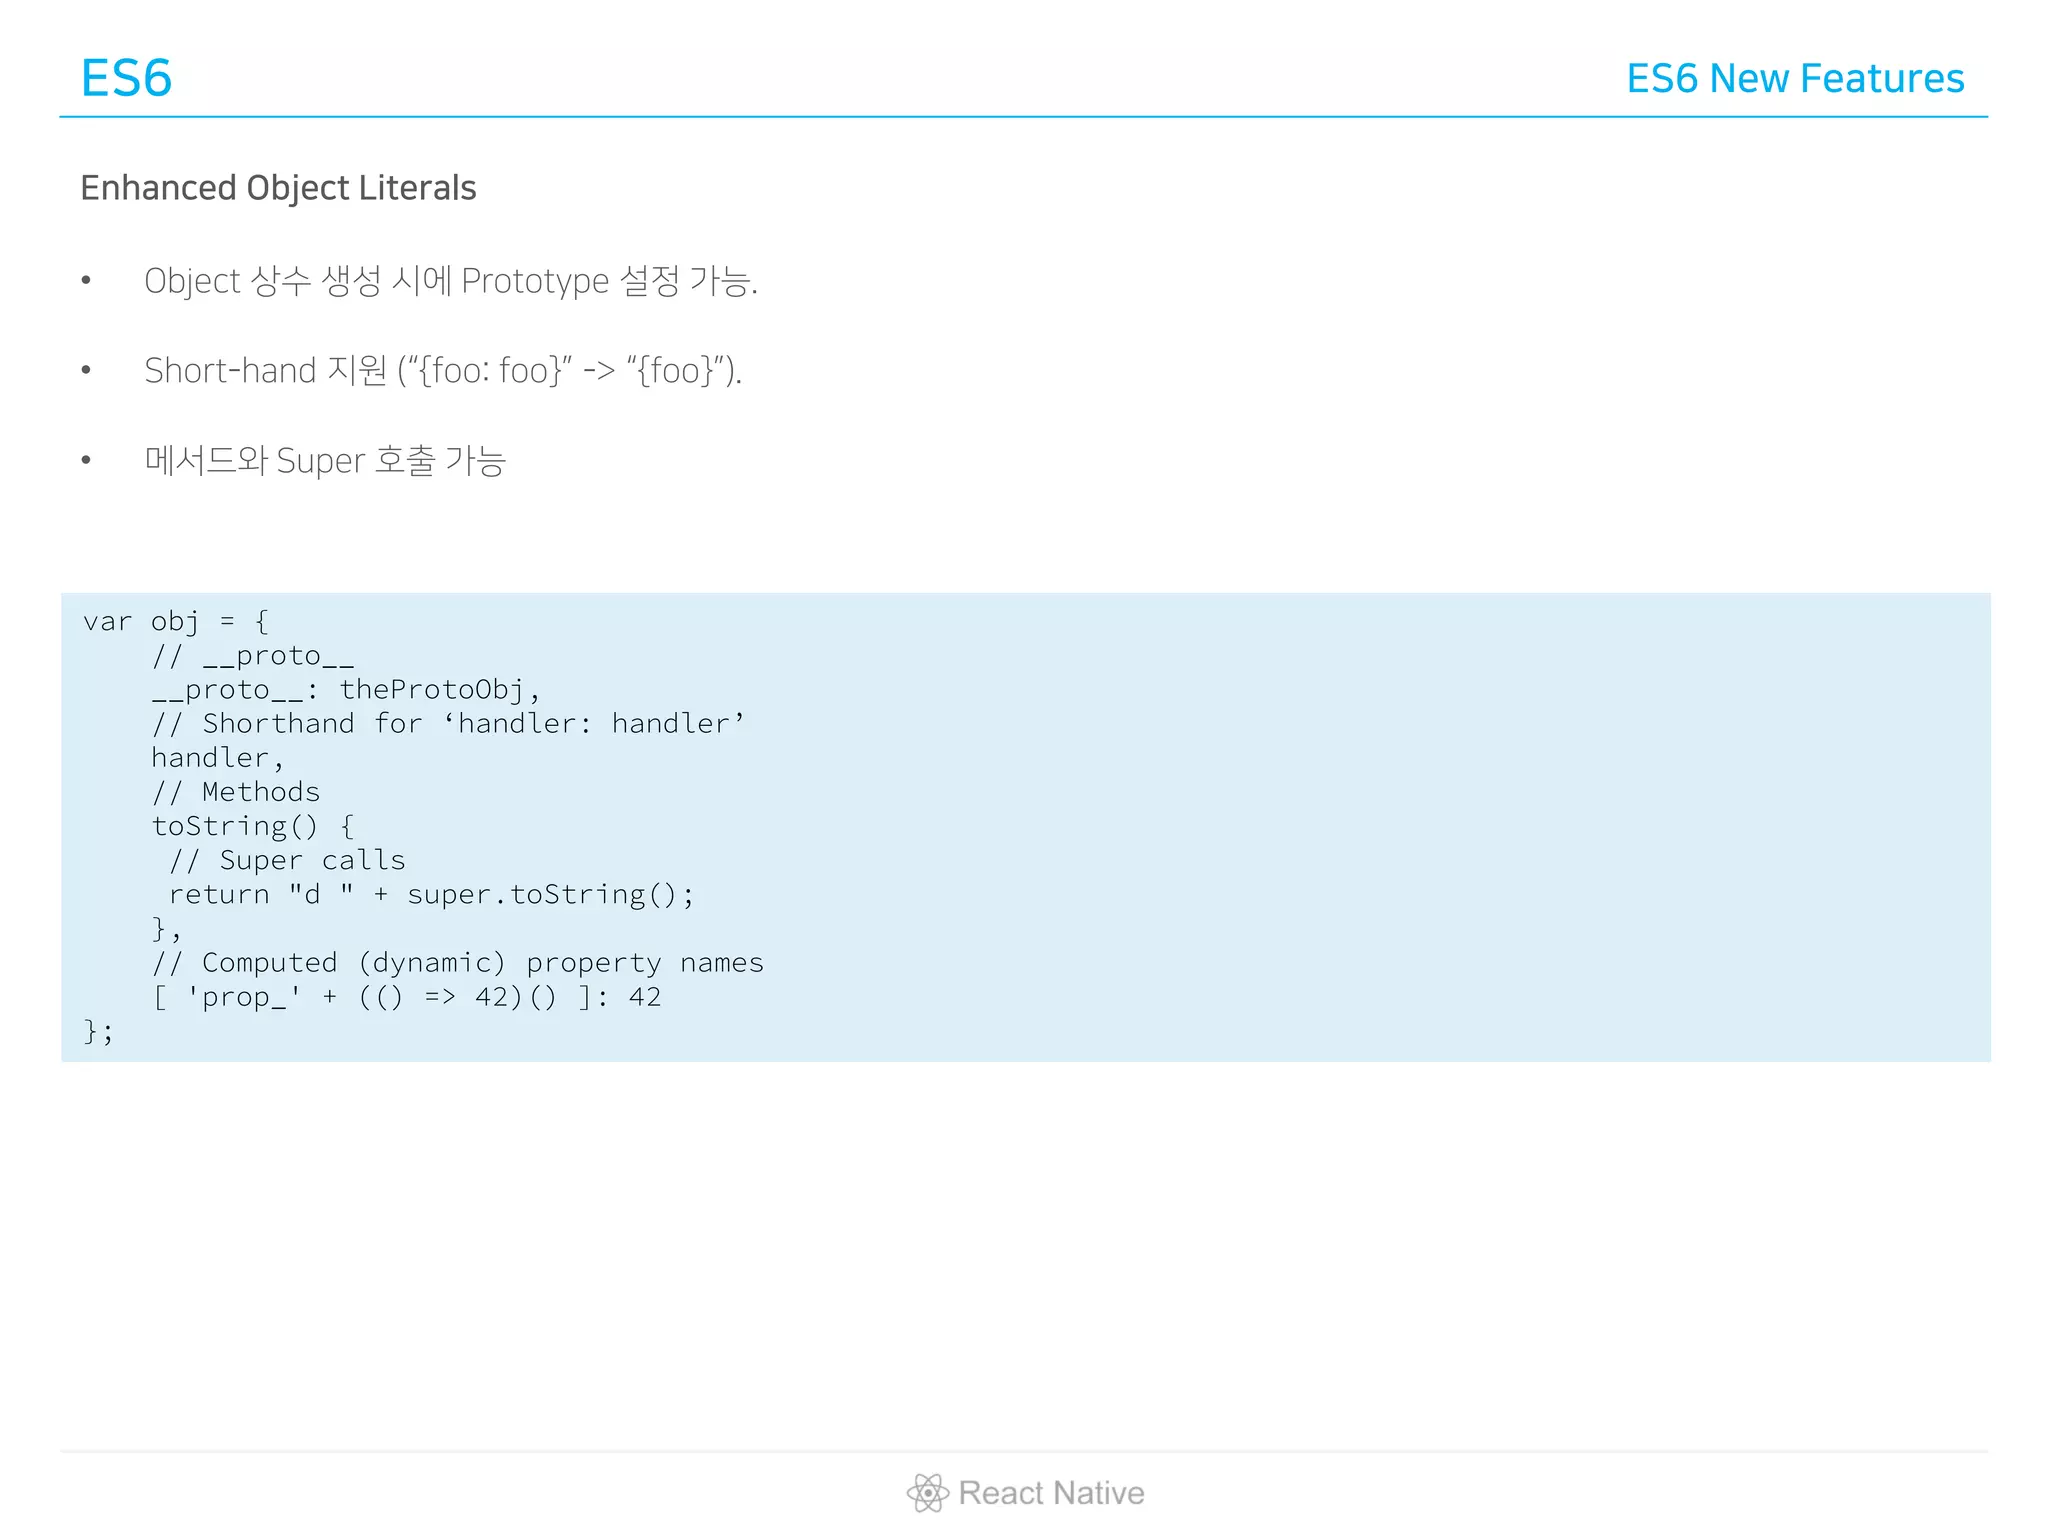Click the "Enhanced Object Literals" subheading
The height and width of the screenshot is (1536, 2048).
(x=278, y=188)
